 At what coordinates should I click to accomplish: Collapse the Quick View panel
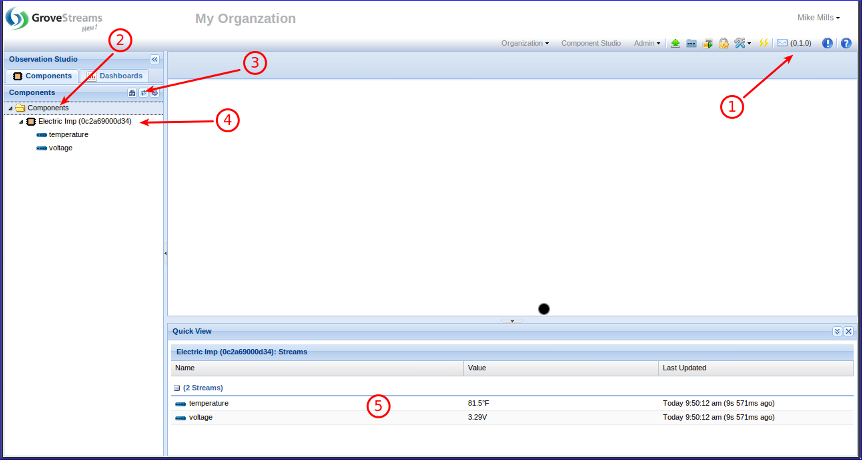point(837,331)
